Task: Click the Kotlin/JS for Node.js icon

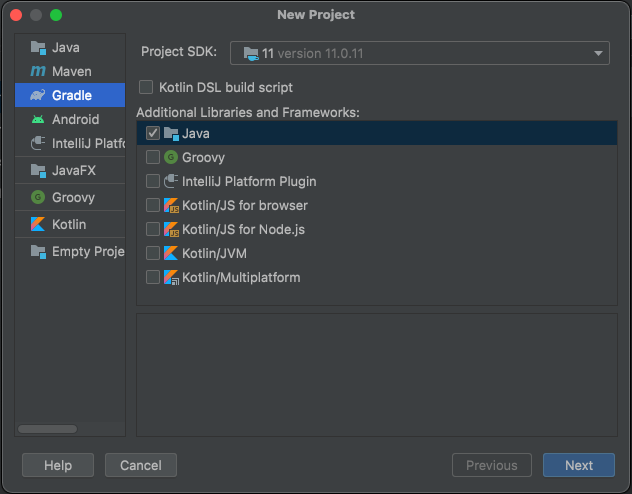Action: tap(171, 229)
